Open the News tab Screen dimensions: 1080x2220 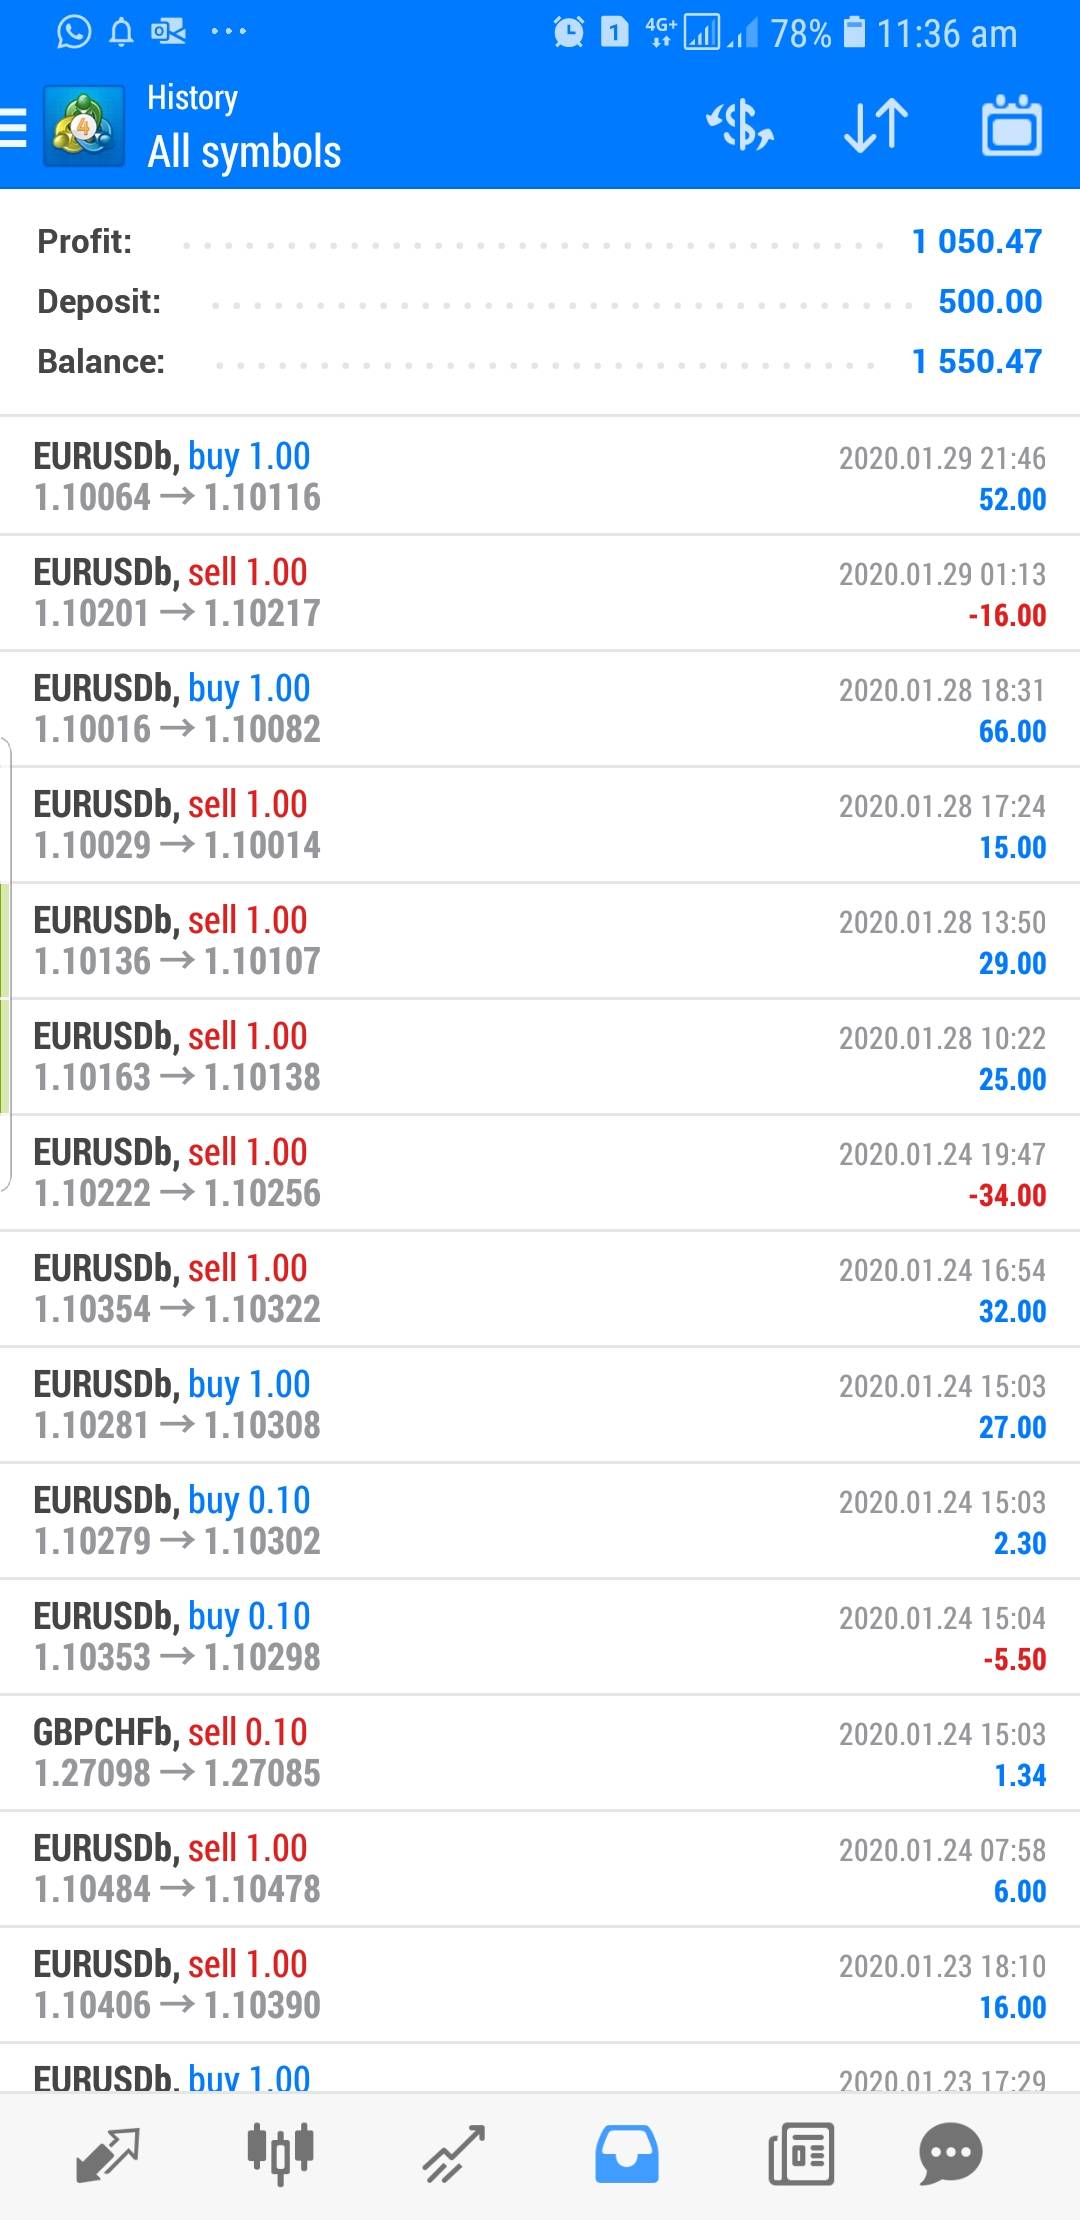[801, 2153]
